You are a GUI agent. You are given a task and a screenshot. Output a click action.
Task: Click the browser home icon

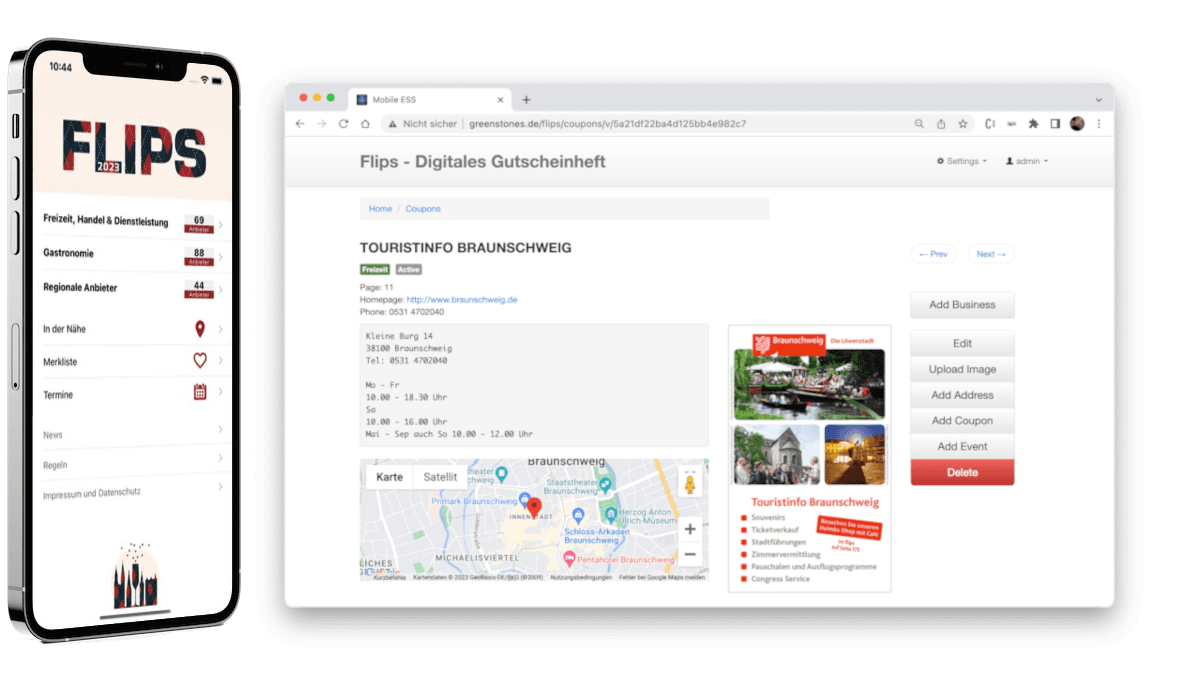click(365, 124)
